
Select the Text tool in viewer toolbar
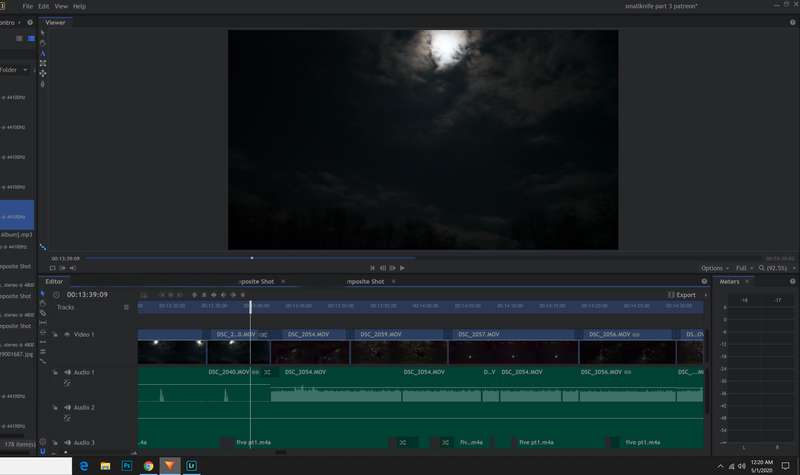(x=43, y=54)
